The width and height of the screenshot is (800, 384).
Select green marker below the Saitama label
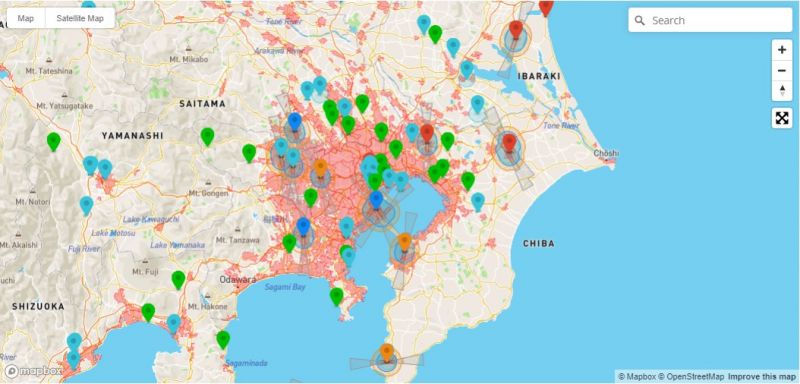(207, 136)
